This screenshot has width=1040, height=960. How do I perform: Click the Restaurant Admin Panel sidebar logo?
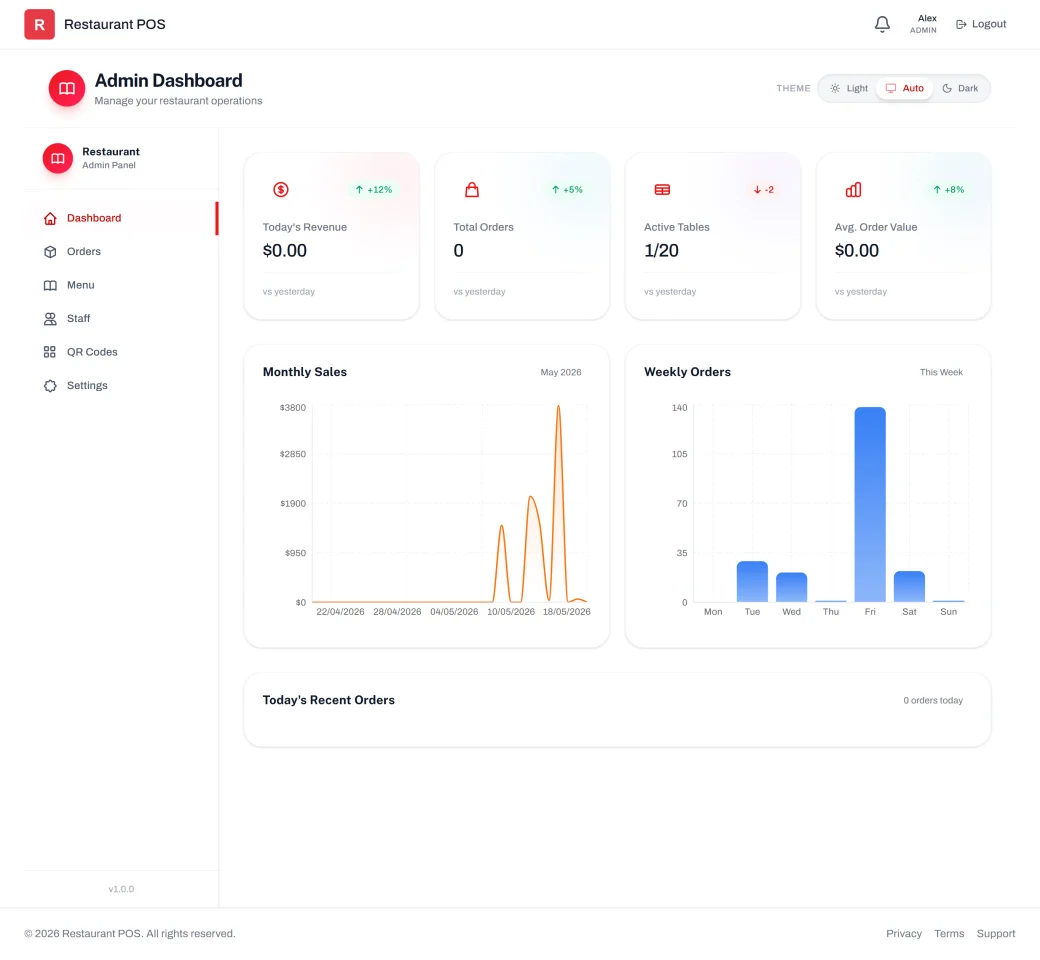coord(58,159)
